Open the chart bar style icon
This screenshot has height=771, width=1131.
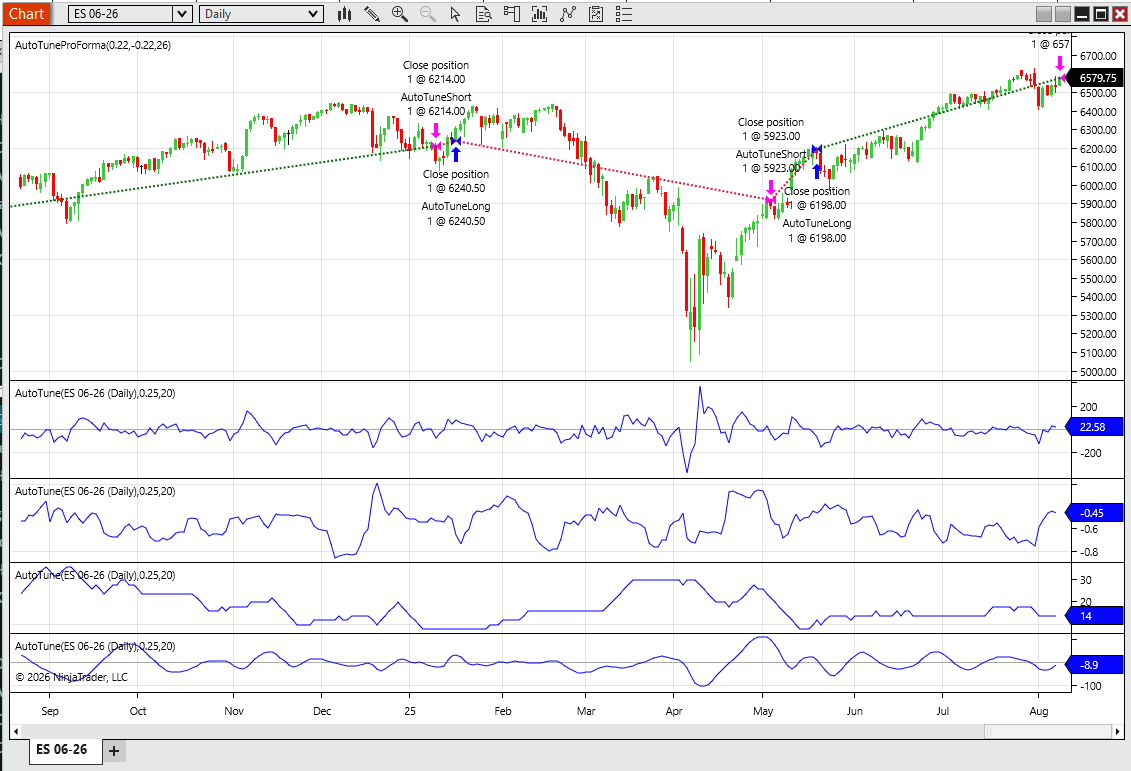[345, 14]
